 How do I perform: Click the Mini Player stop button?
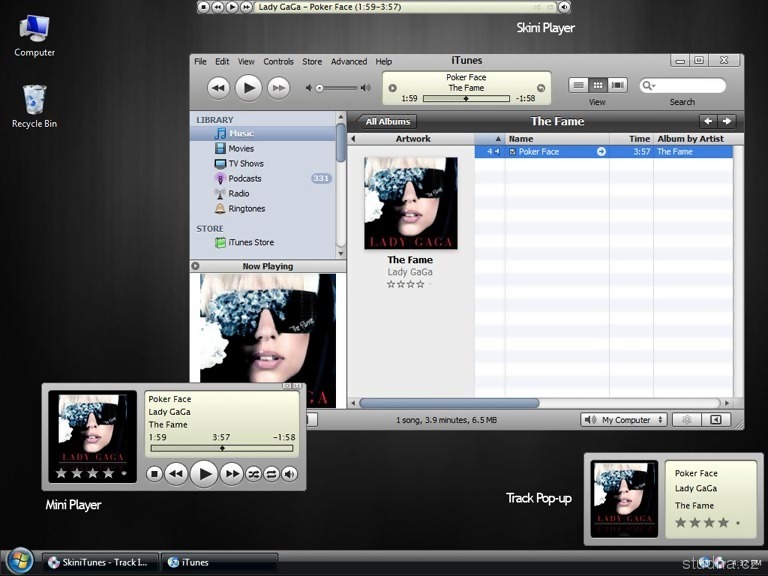click(x=154, y=474)
